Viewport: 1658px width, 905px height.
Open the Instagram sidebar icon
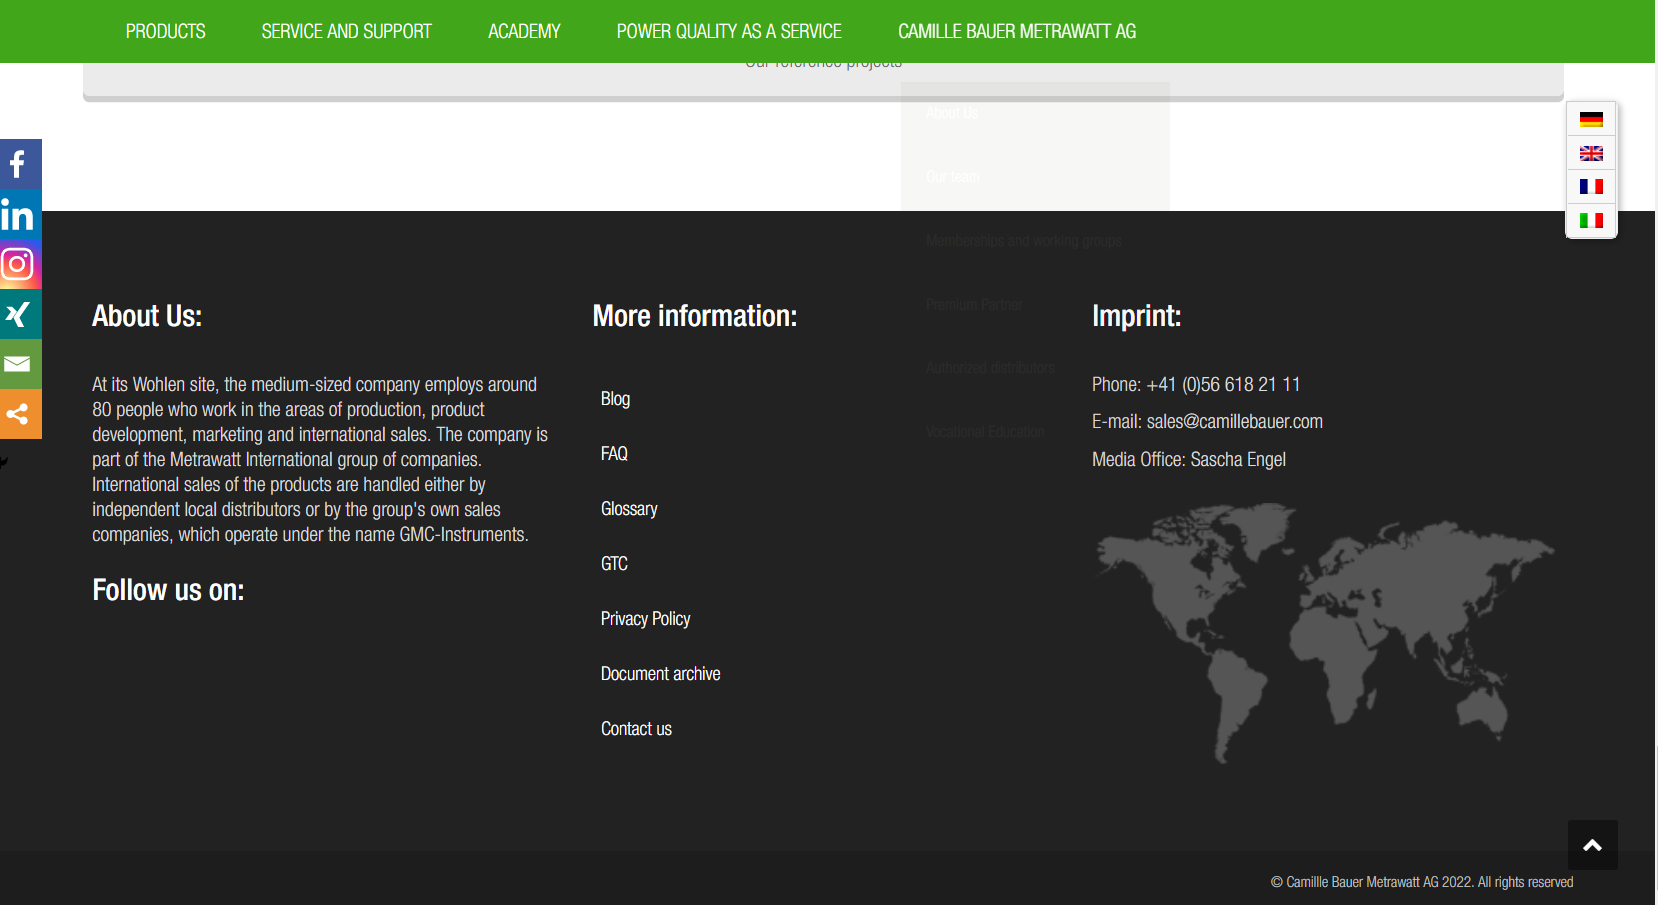pyautogui.click(x=20, y=264)
